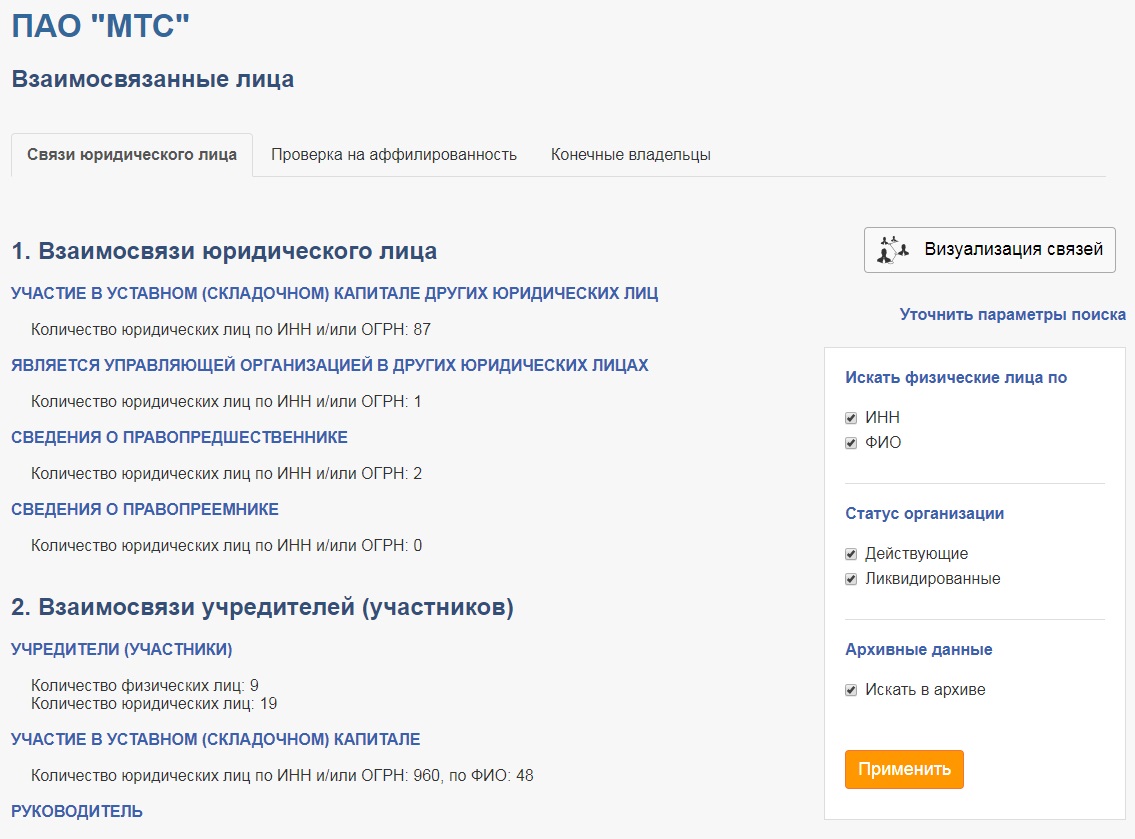Screen dimensions: 1135x839
Task: Open the РУКОВОДИТЕЛЬ link
Action: click(x=77, y=811)
